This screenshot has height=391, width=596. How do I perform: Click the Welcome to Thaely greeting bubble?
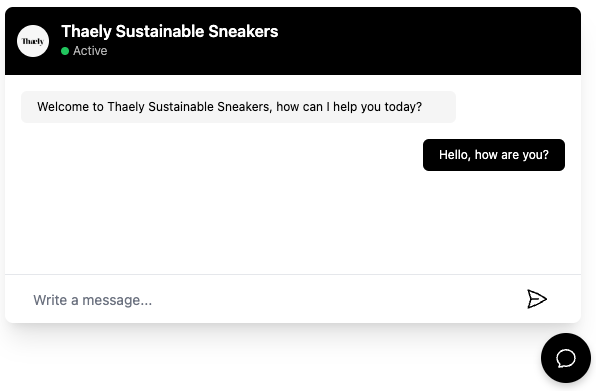click(x=238, y=107)
